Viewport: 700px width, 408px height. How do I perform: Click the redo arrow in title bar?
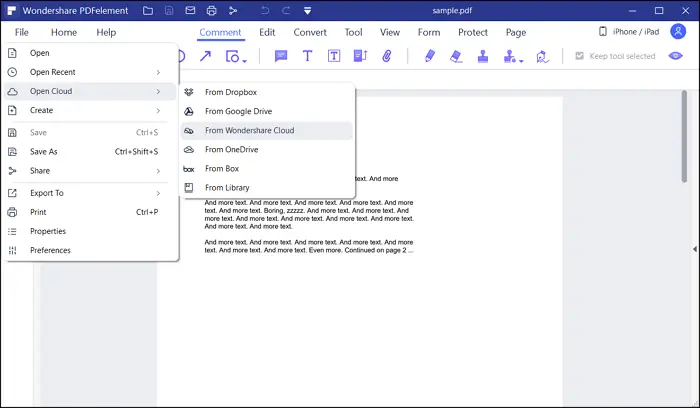pos(286,10)
